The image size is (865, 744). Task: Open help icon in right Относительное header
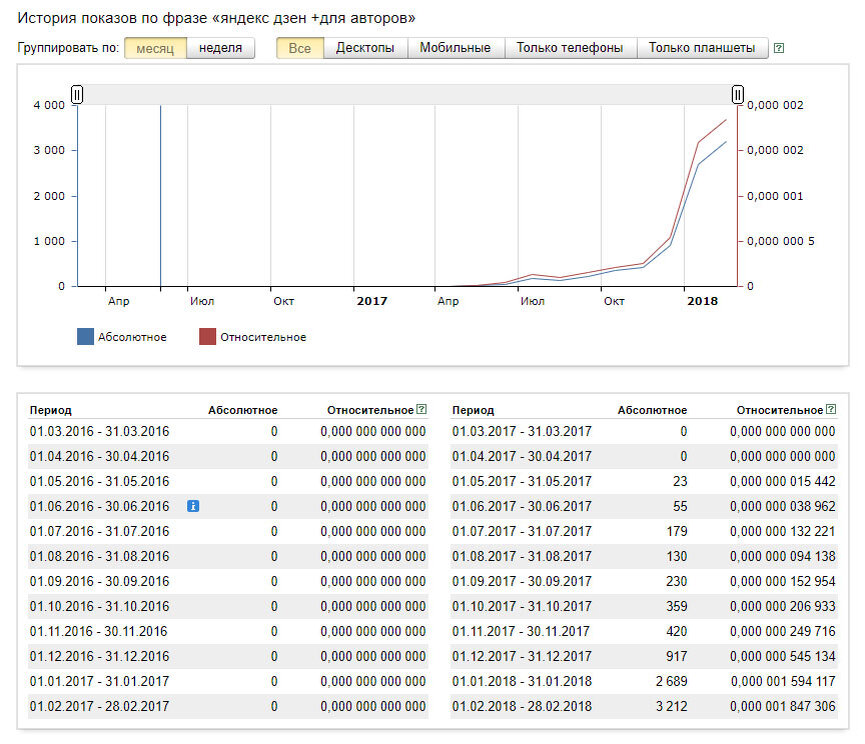click(x=831, y=409)
